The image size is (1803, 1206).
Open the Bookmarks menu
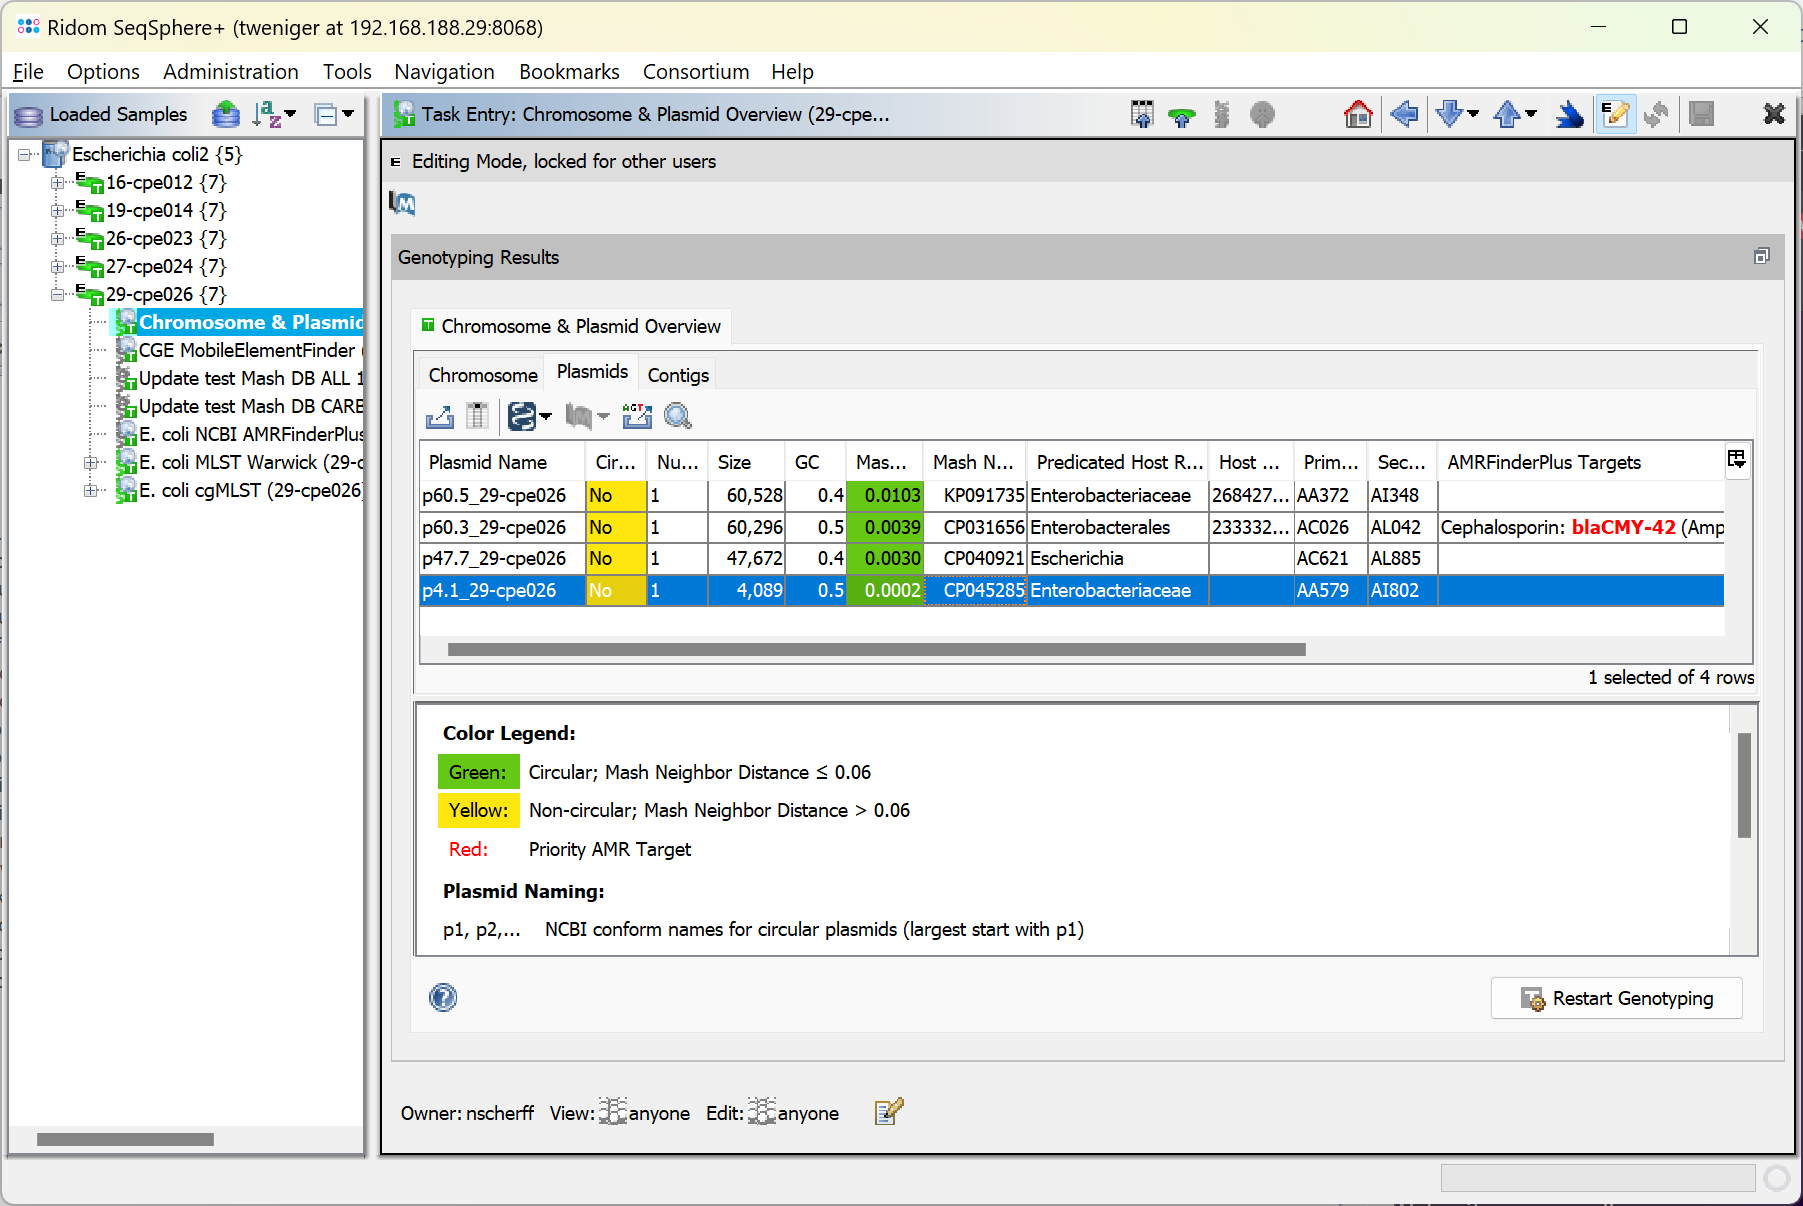click(568, 72)
